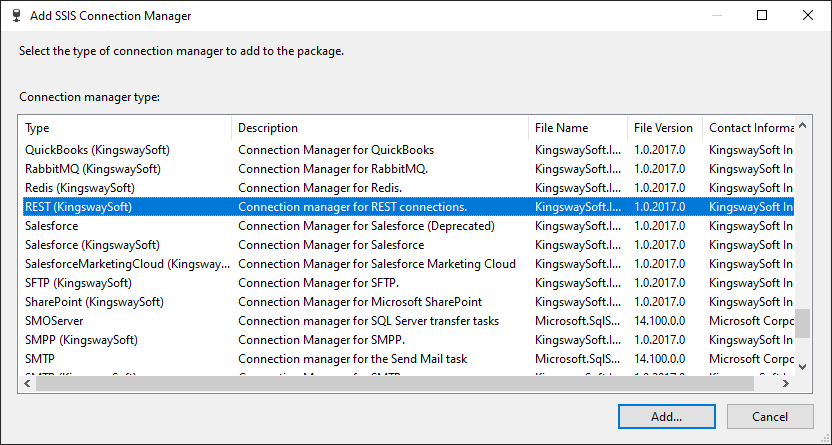Click the Cancel button
The height and width of the screenshot is (445, 832).
(770, 416)
